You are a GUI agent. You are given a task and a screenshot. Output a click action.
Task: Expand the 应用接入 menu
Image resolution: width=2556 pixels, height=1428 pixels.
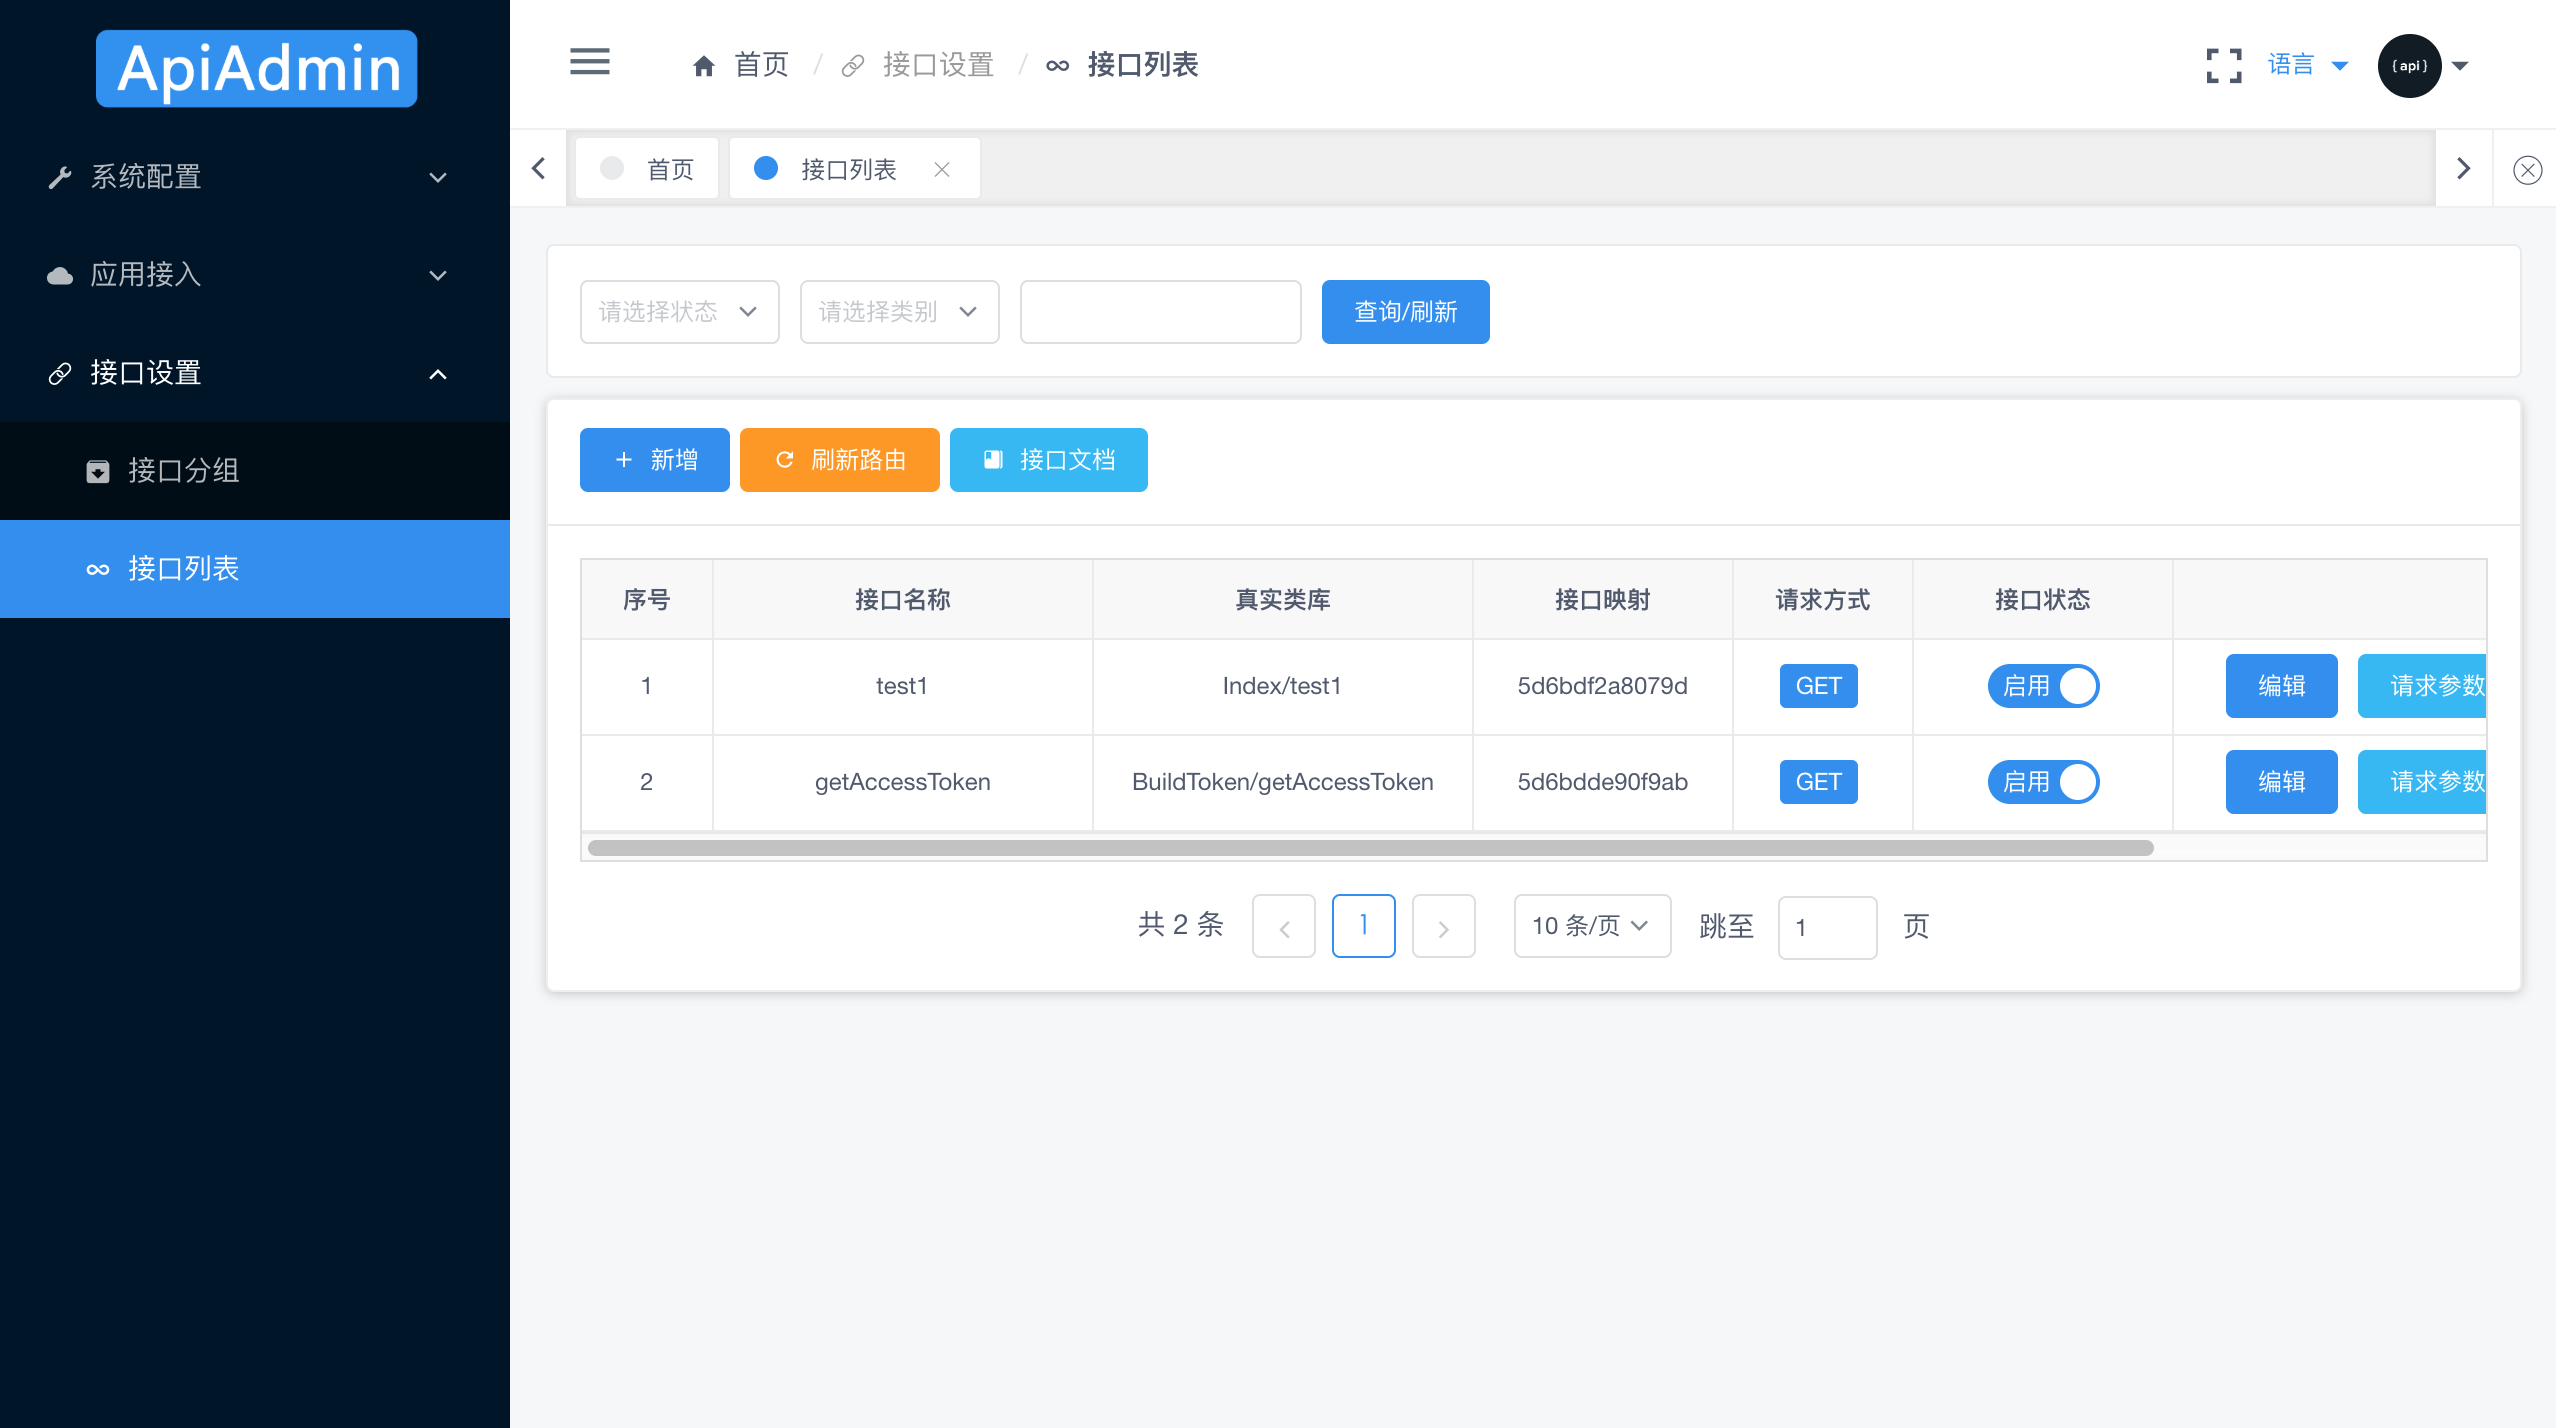tap(255, 275)
